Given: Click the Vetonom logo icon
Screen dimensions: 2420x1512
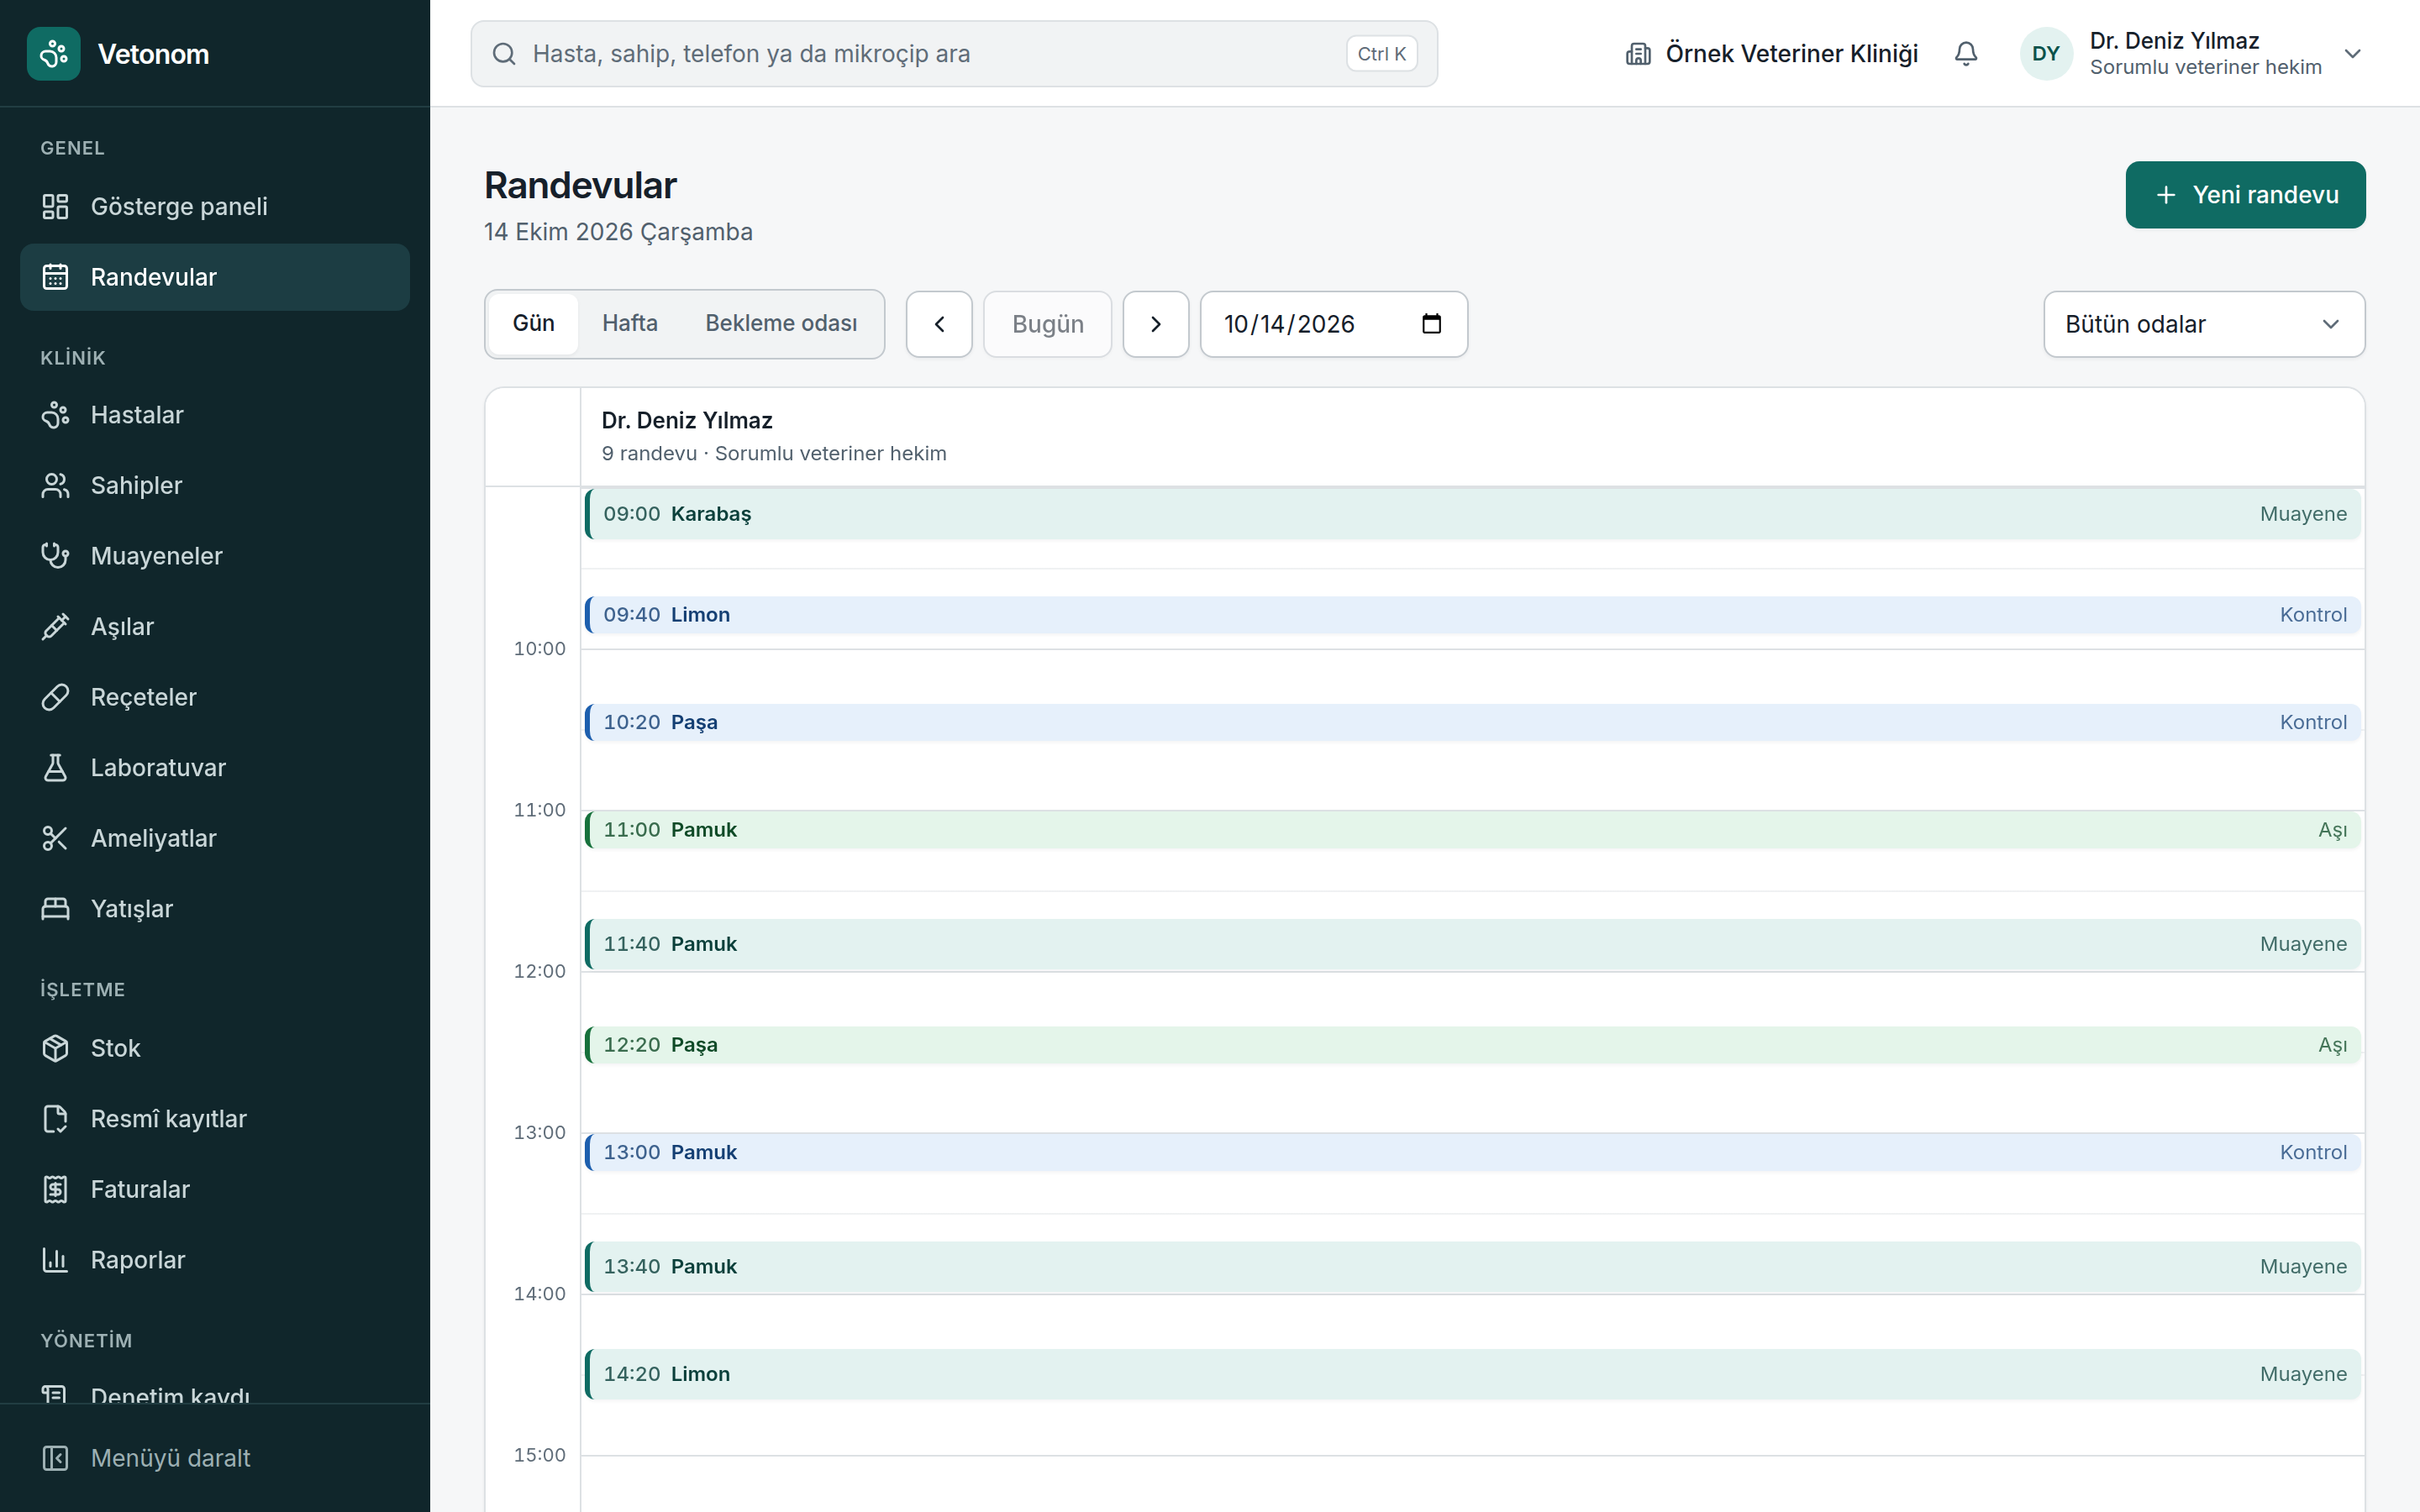Looking at the screenshot, I should pos(54,54).
